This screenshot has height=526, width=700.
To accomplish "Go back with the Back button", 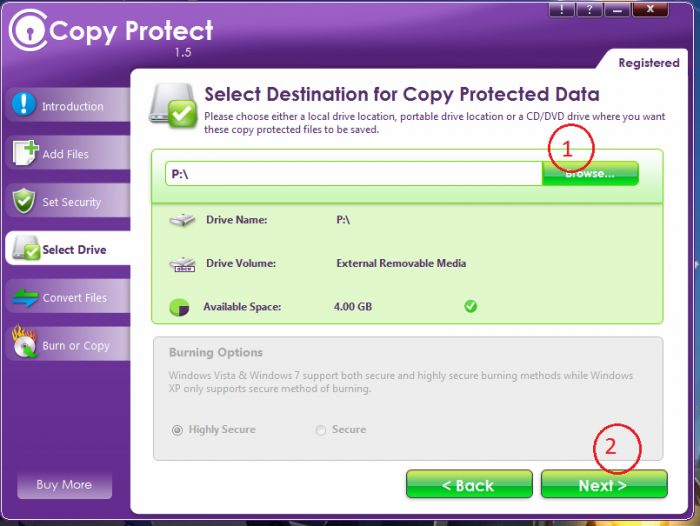I will [x=468, y=485].
